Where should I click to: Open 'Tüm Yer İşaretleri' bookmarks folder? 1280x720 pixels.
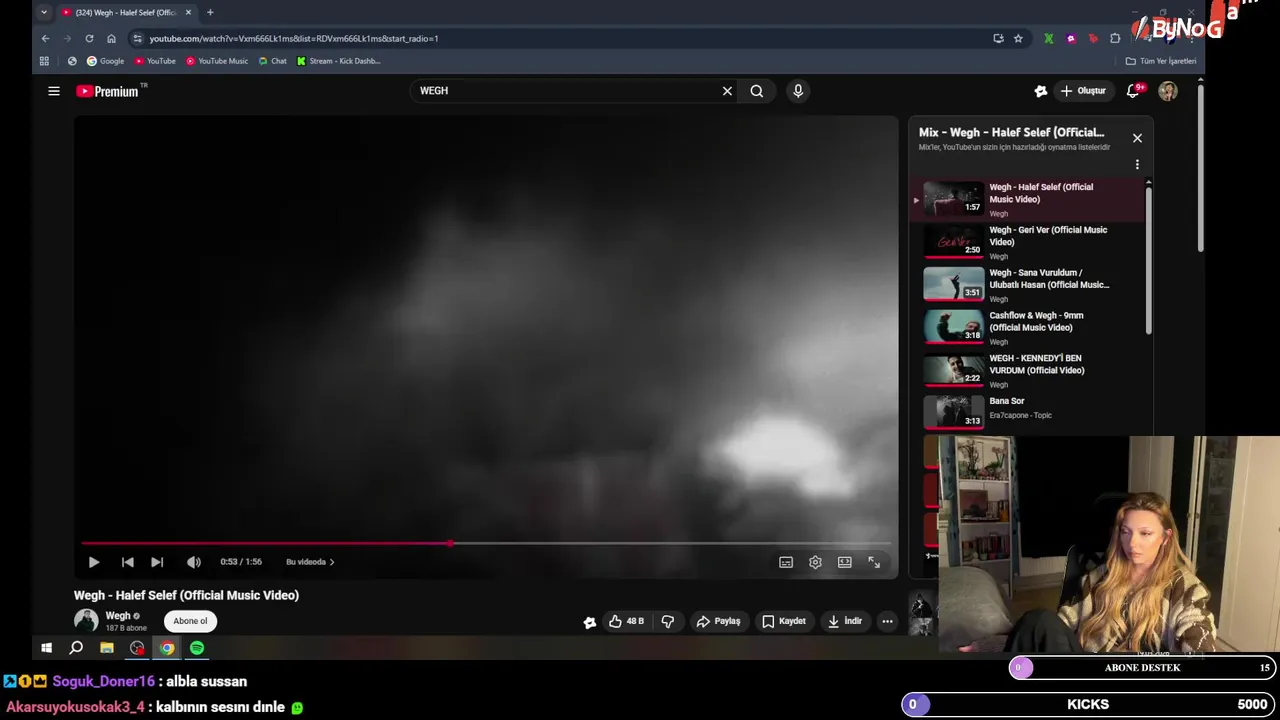point(1161,61)
